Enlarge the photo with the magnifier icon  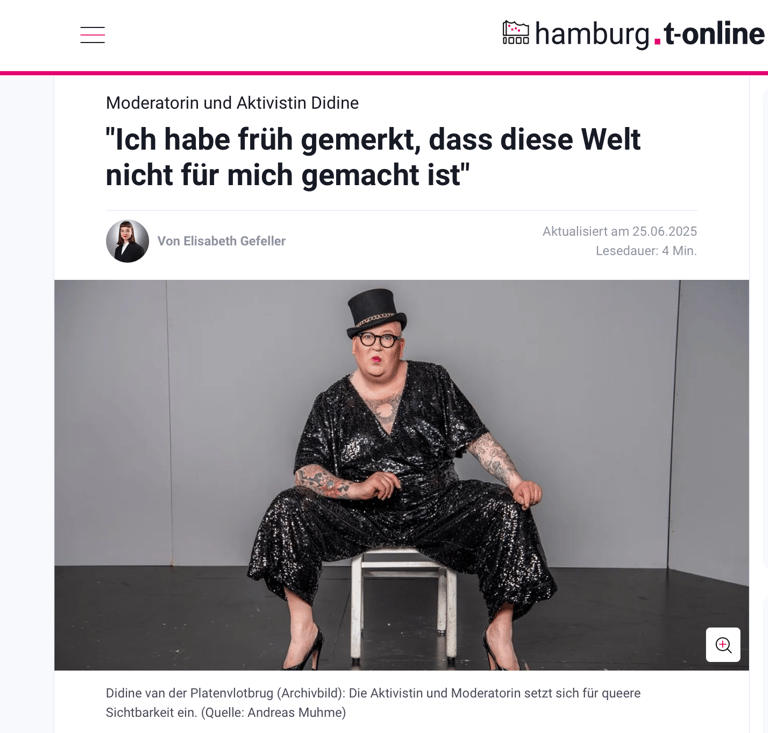click(723, 644)
